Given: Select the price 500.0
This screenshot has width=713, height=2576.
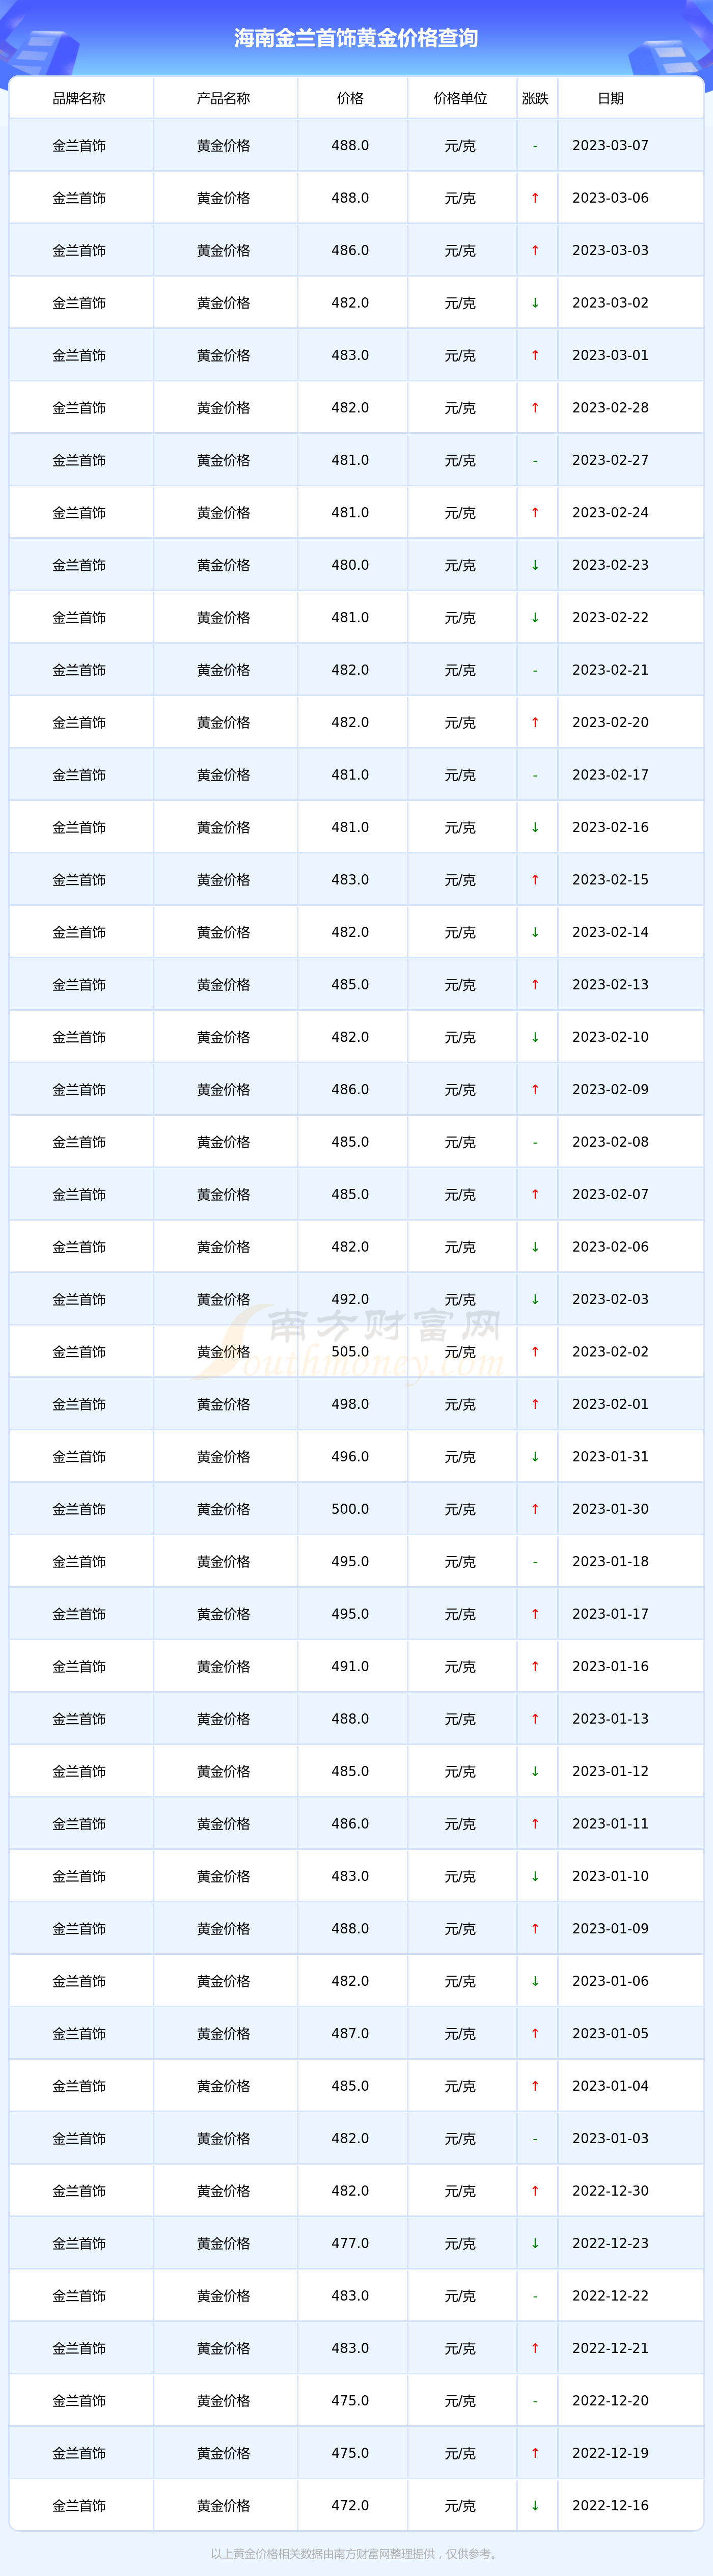Looking at the screenshot, I should pos(350,1509).
